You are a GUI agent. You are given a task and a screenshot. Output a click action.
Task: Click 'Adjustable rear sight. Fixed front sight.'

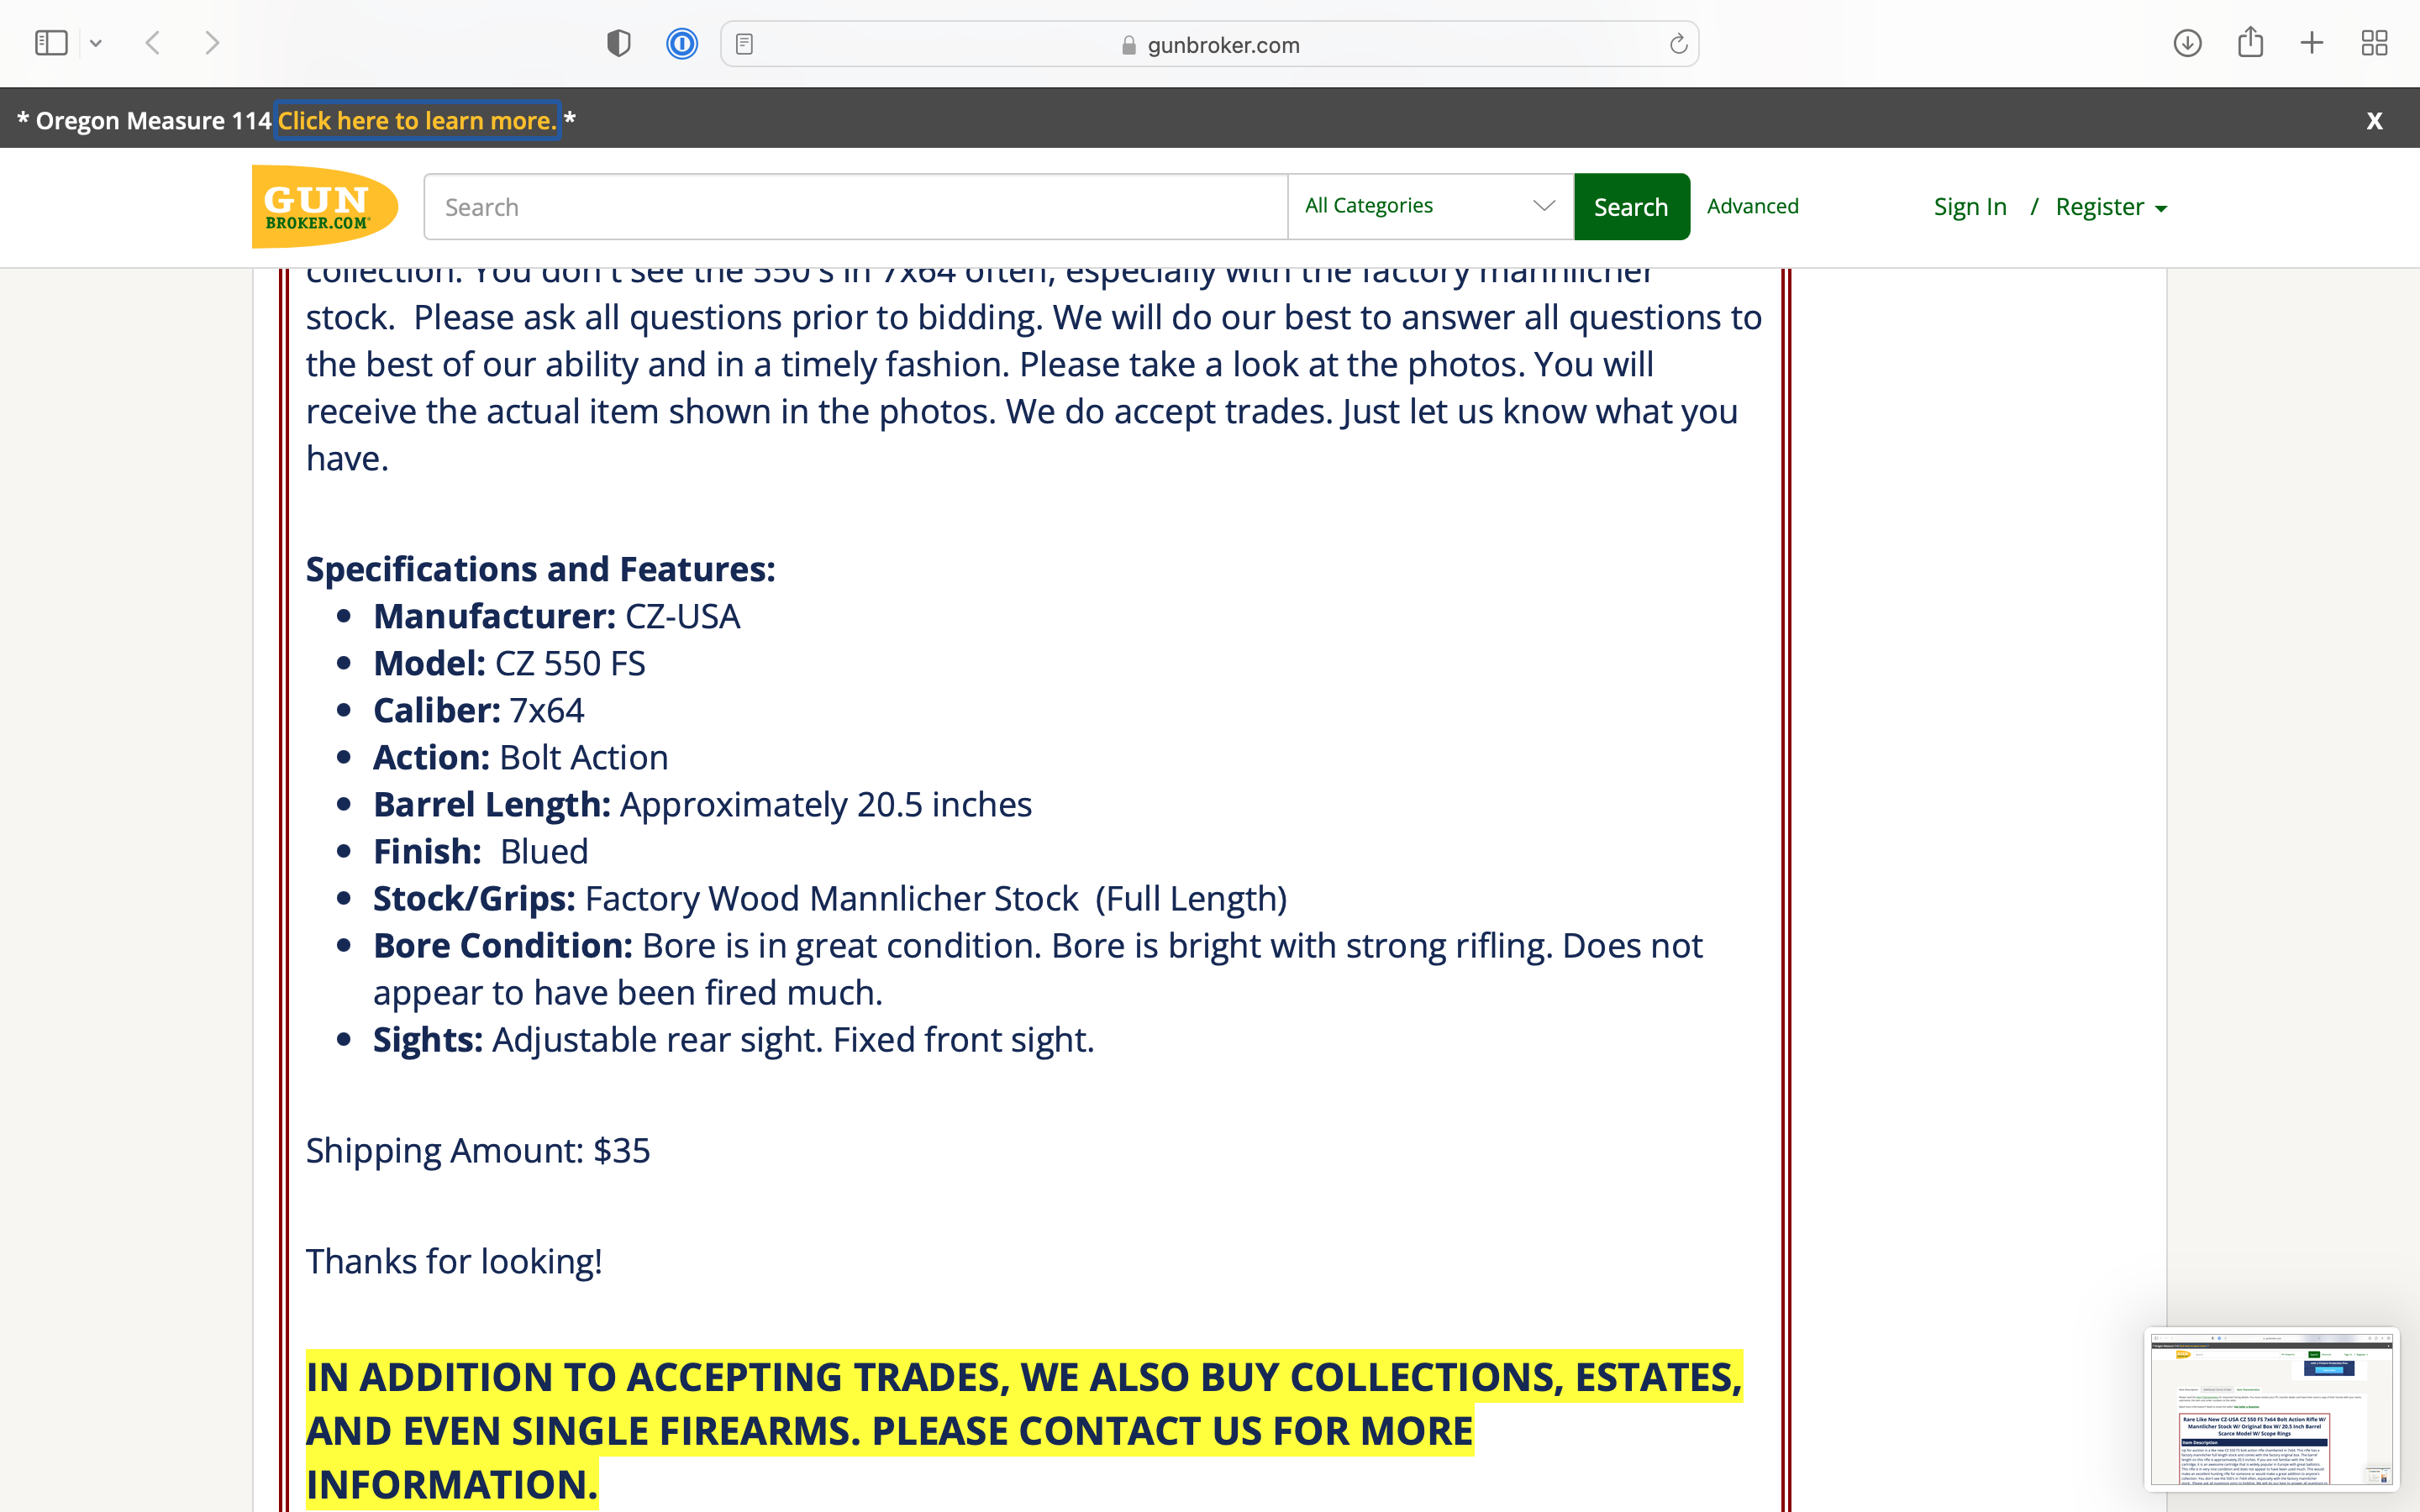point(793,1040)
